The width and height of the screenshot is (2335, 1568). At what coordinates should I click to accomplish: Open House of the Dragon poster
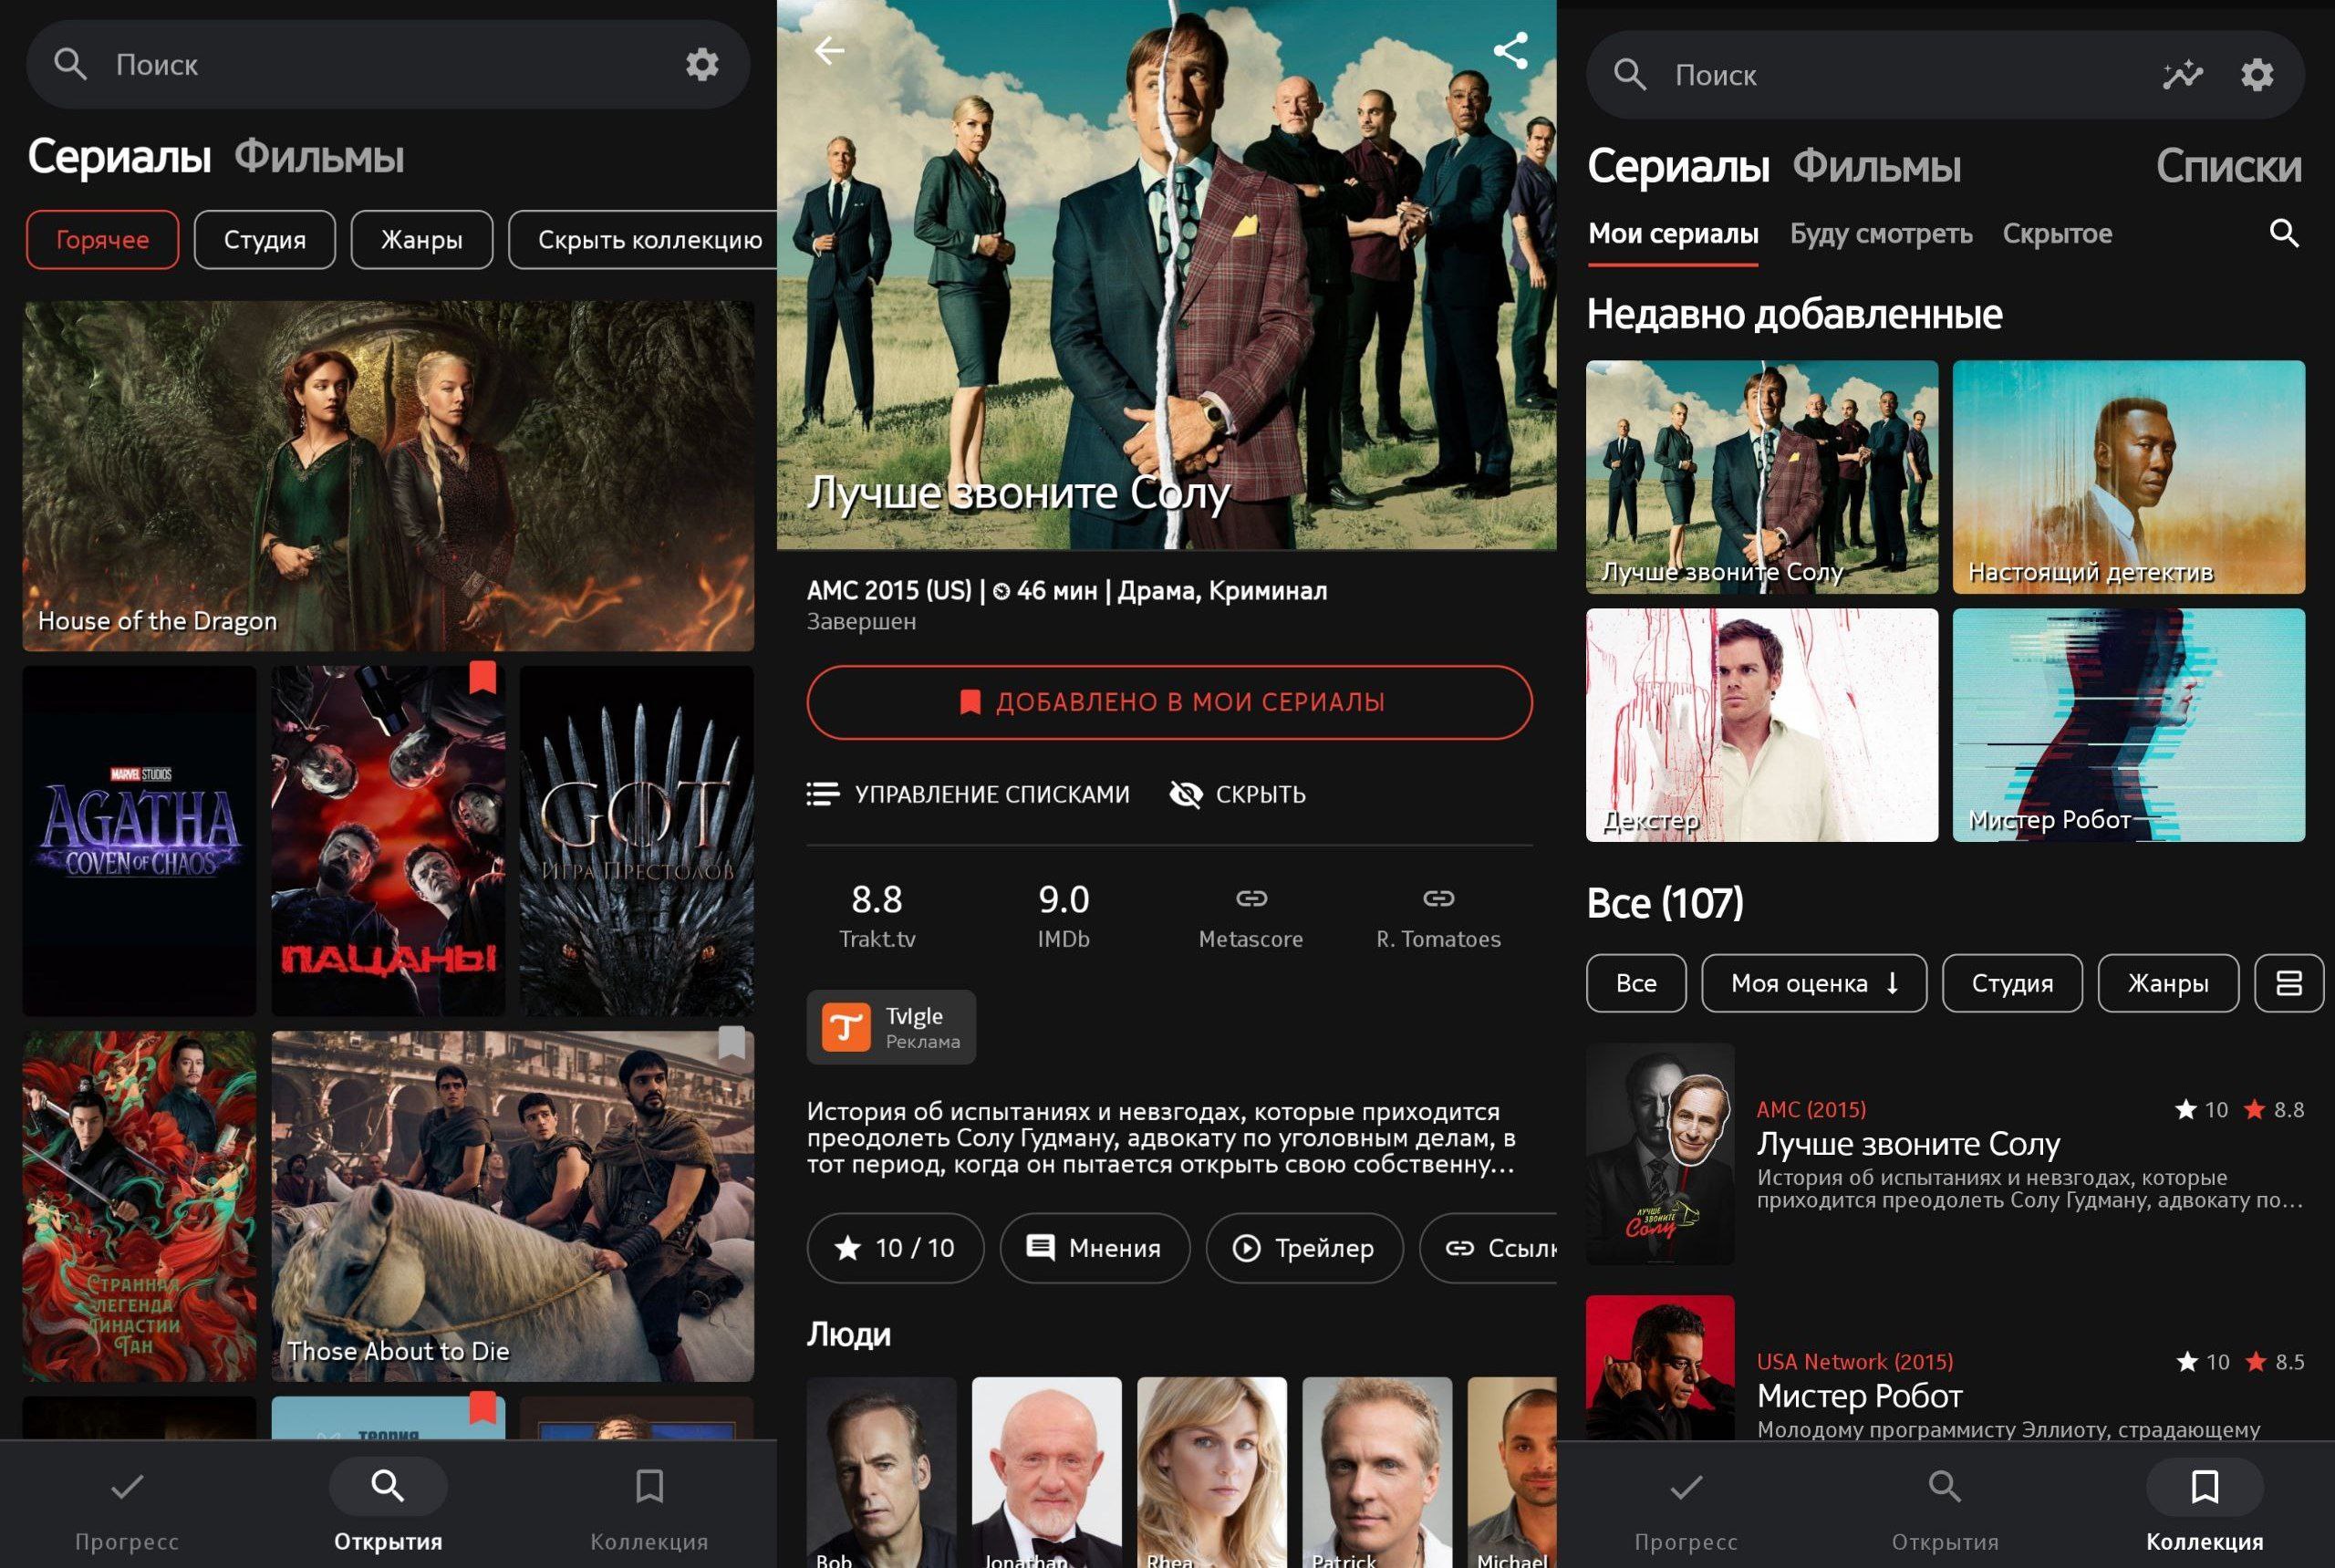pyautogui.click(x=388, y=476)
